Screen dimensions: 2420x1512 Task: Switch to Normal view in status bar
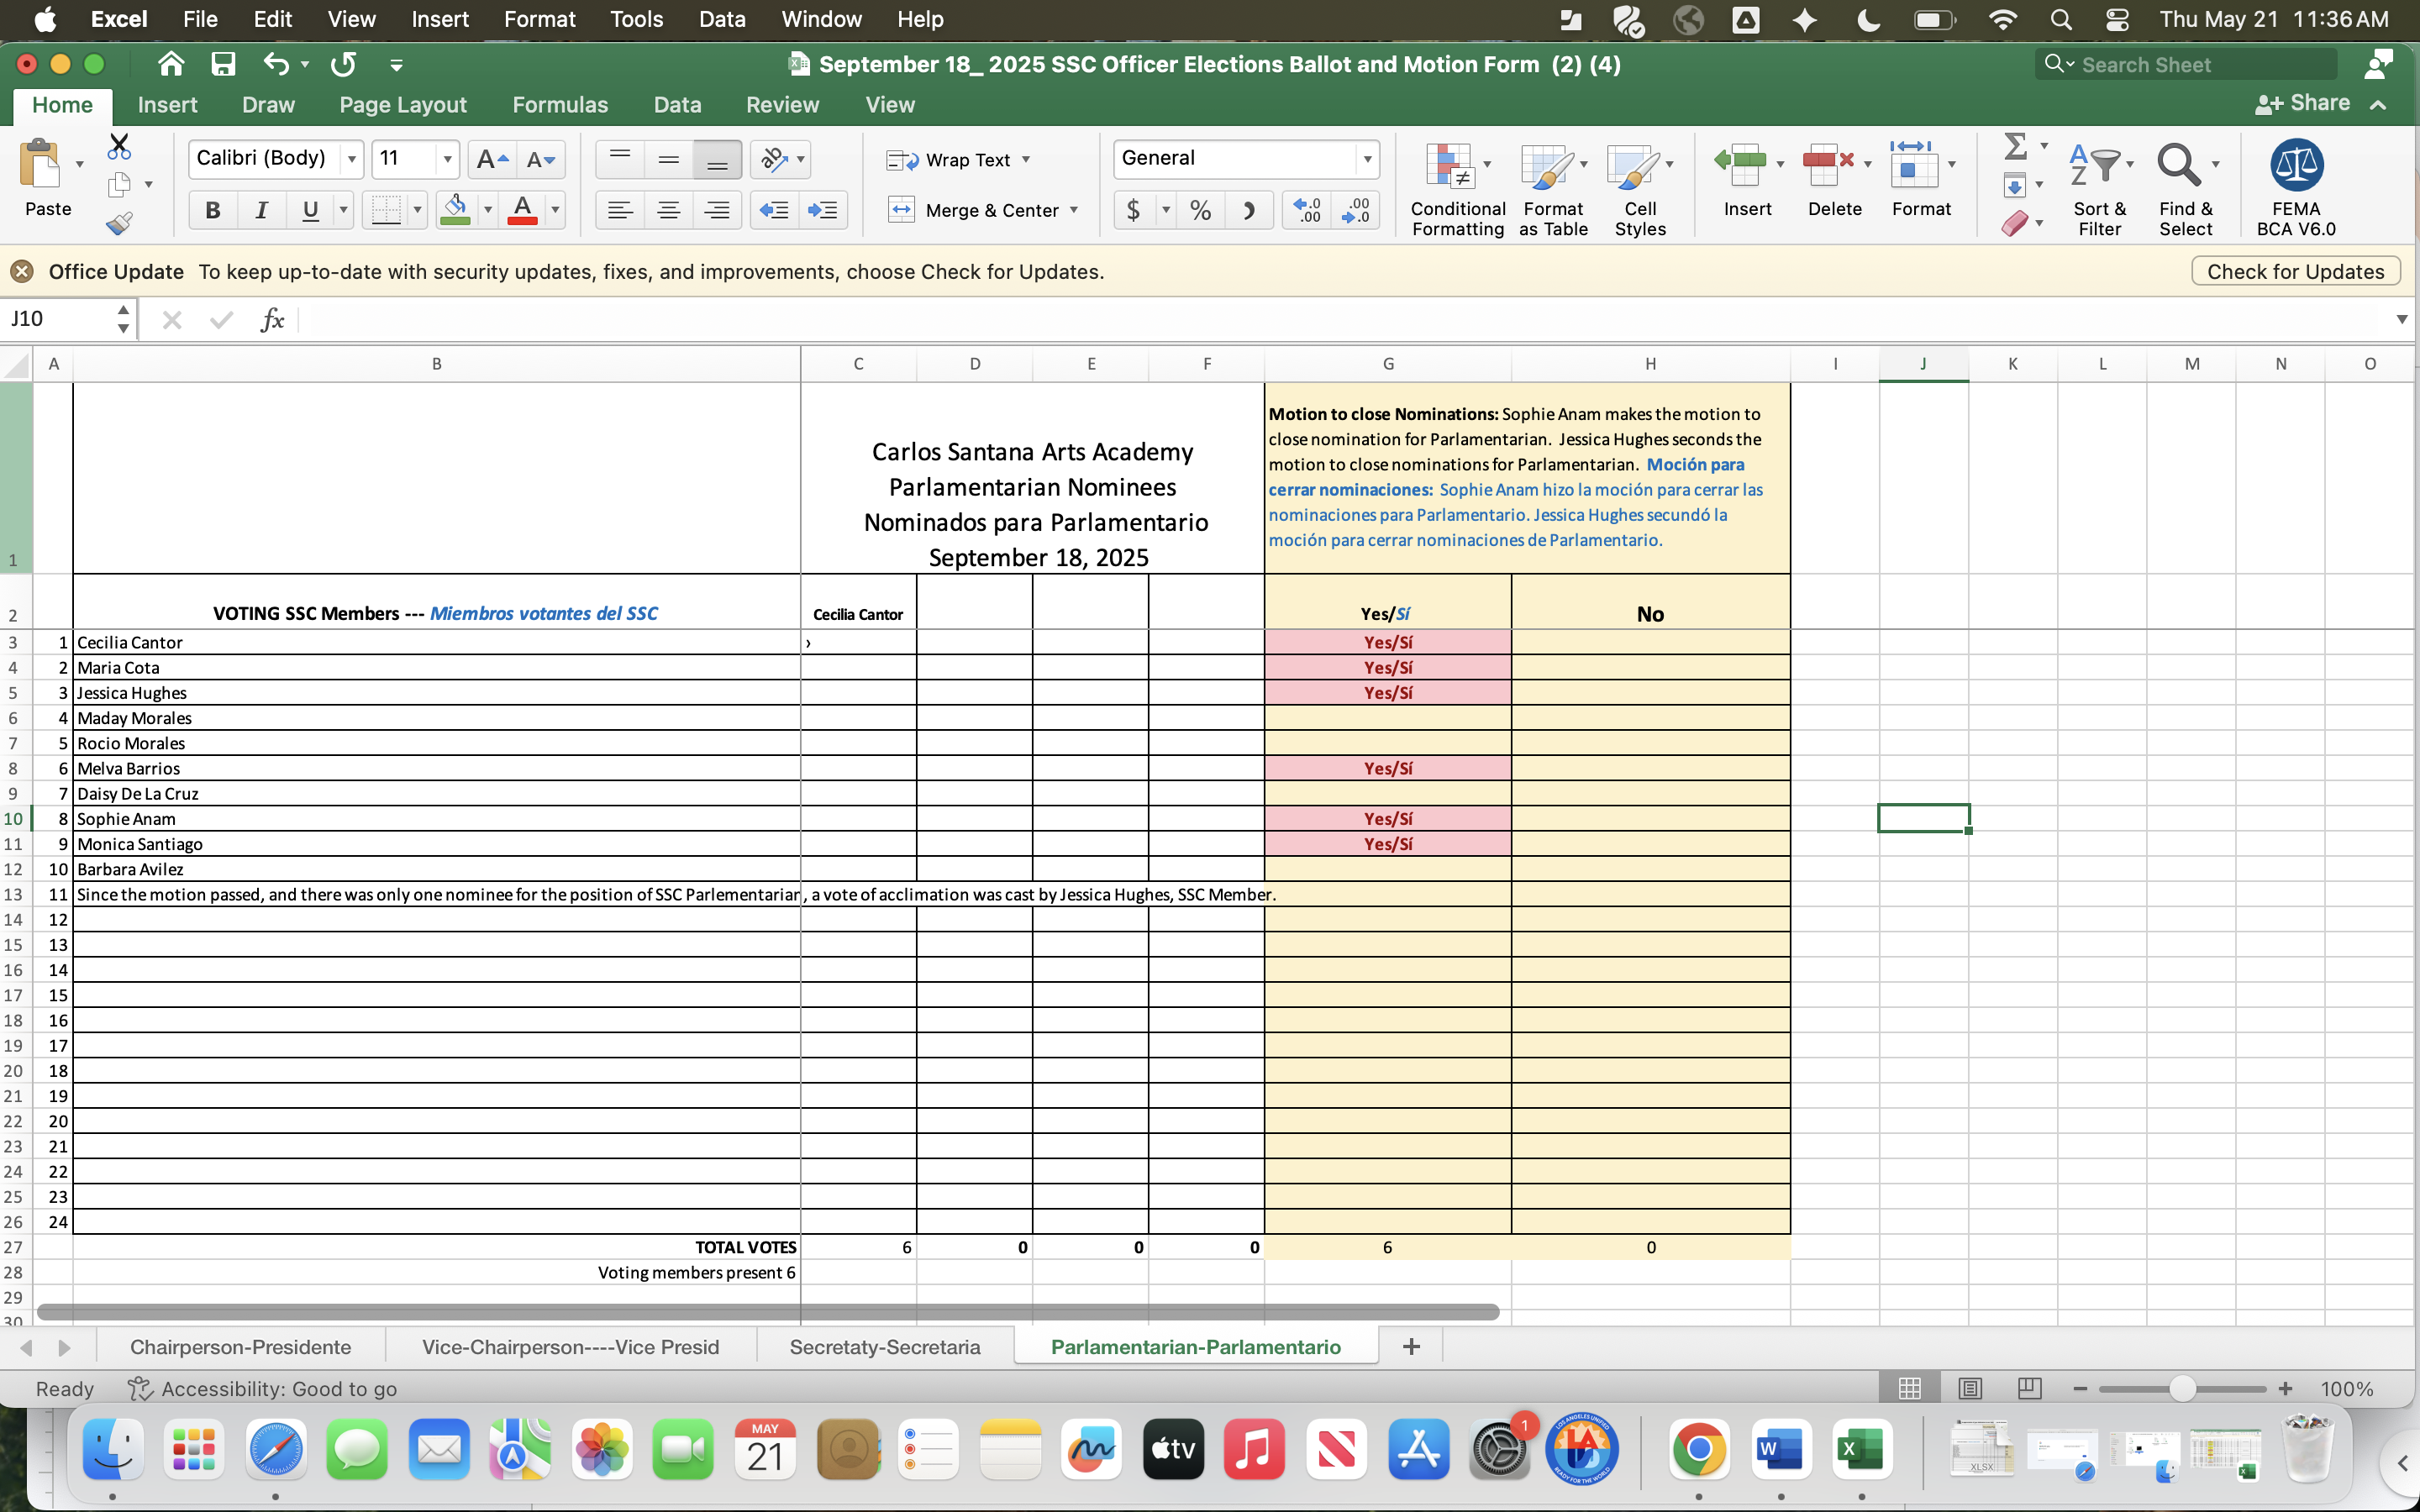(x=1909, y=1388)
